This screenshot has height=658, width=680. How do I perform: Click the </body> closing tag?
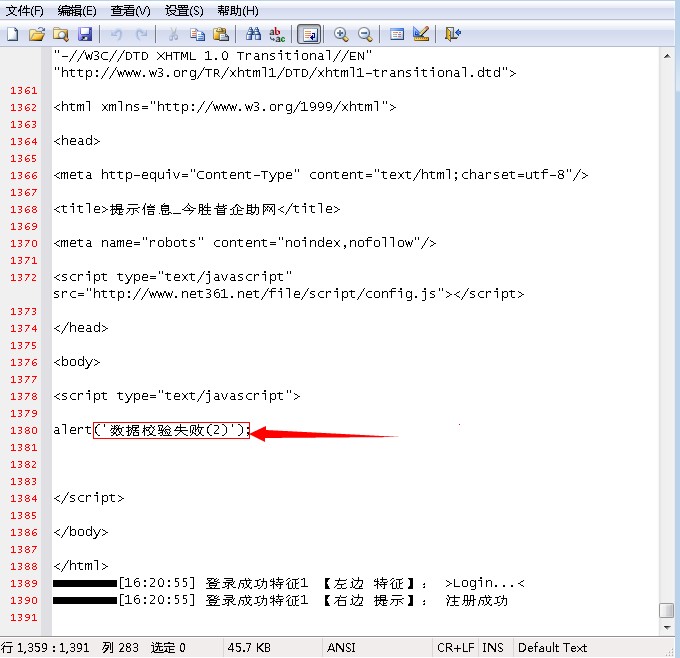[x=81, y=532]
